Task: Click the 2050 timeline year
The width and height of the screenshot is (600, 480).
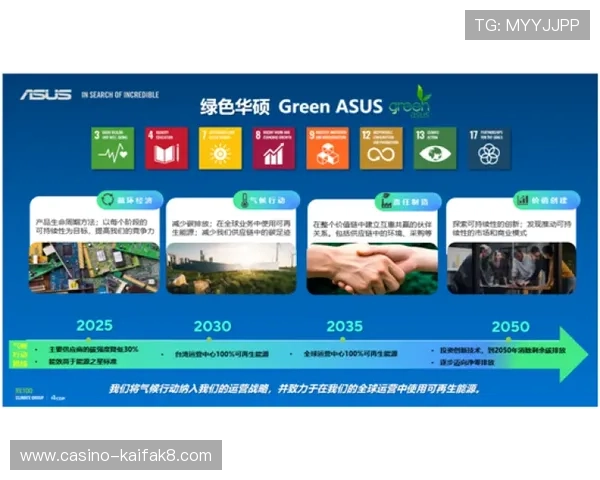Action: [x=510, y=327]
